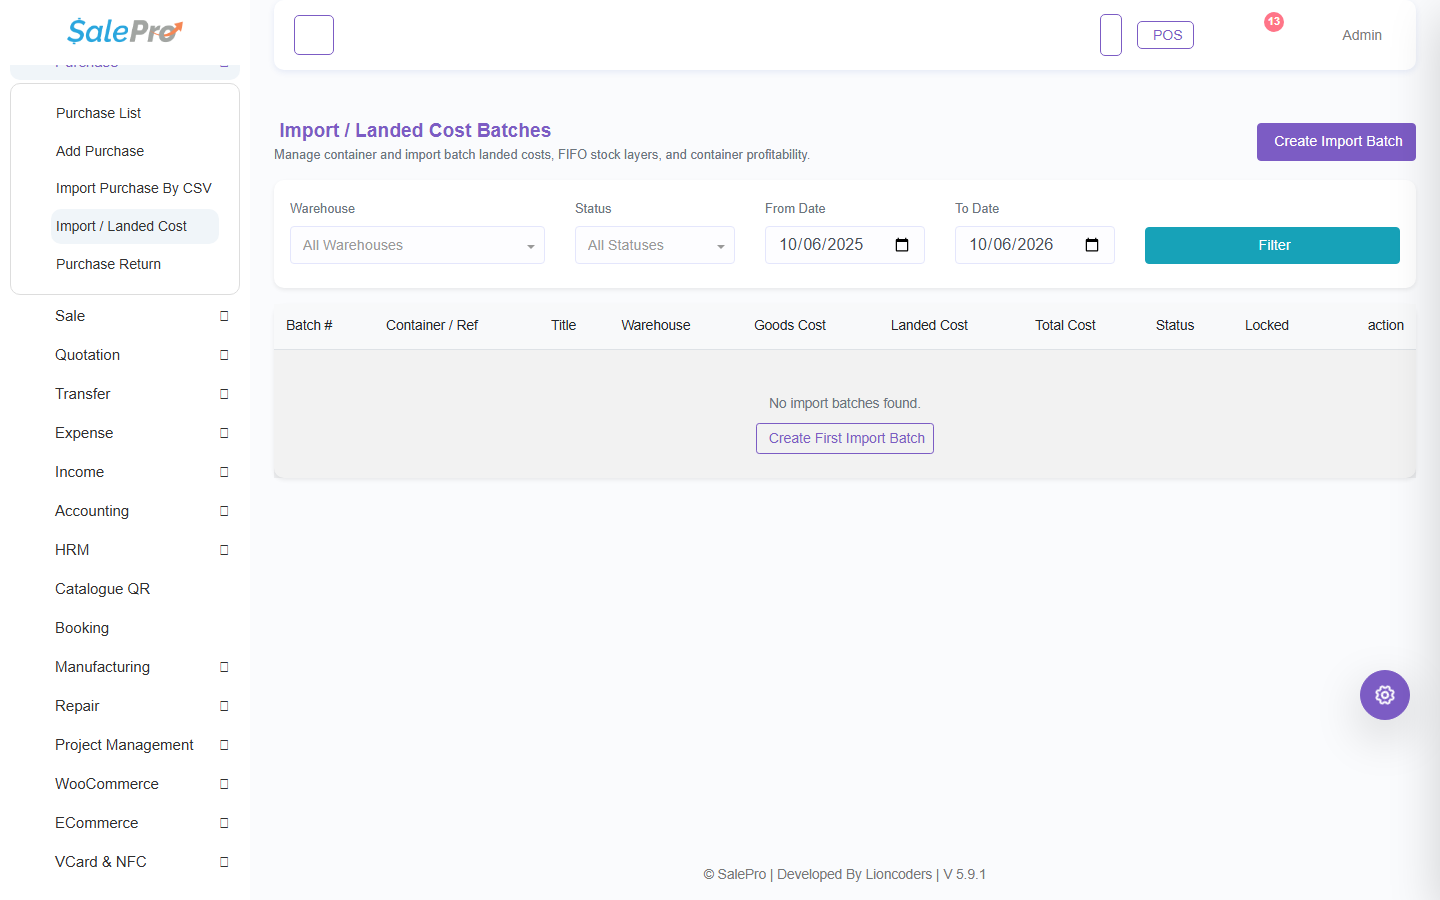This screenshot has width=1440, height=900.
Task: Open the From Date calendar picker icon
Action: (x=902, y=245)
